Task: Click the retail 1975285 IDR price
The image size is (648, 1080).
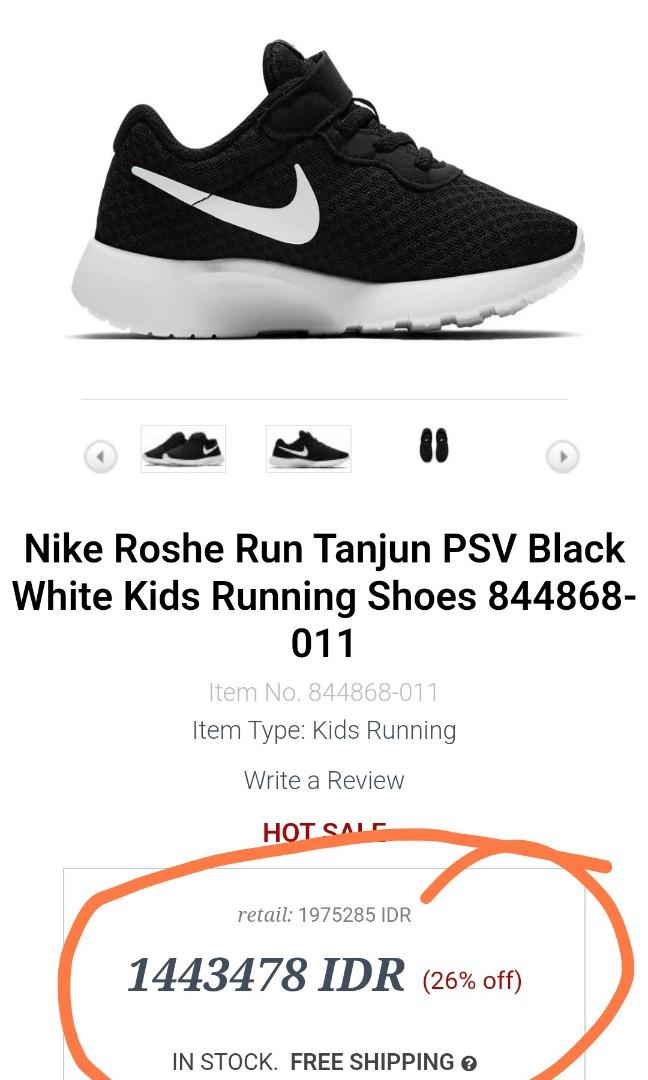Action: 324,915
